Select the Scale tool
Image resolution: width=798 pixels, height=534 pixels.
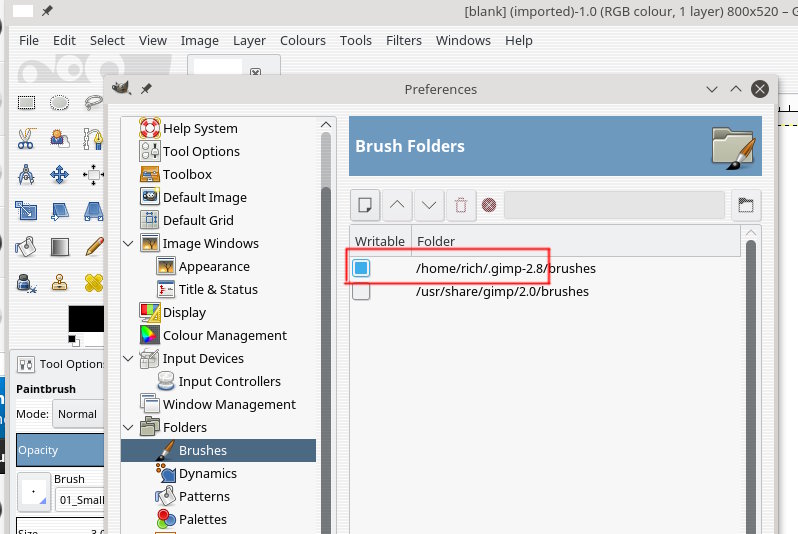[26, 211]
